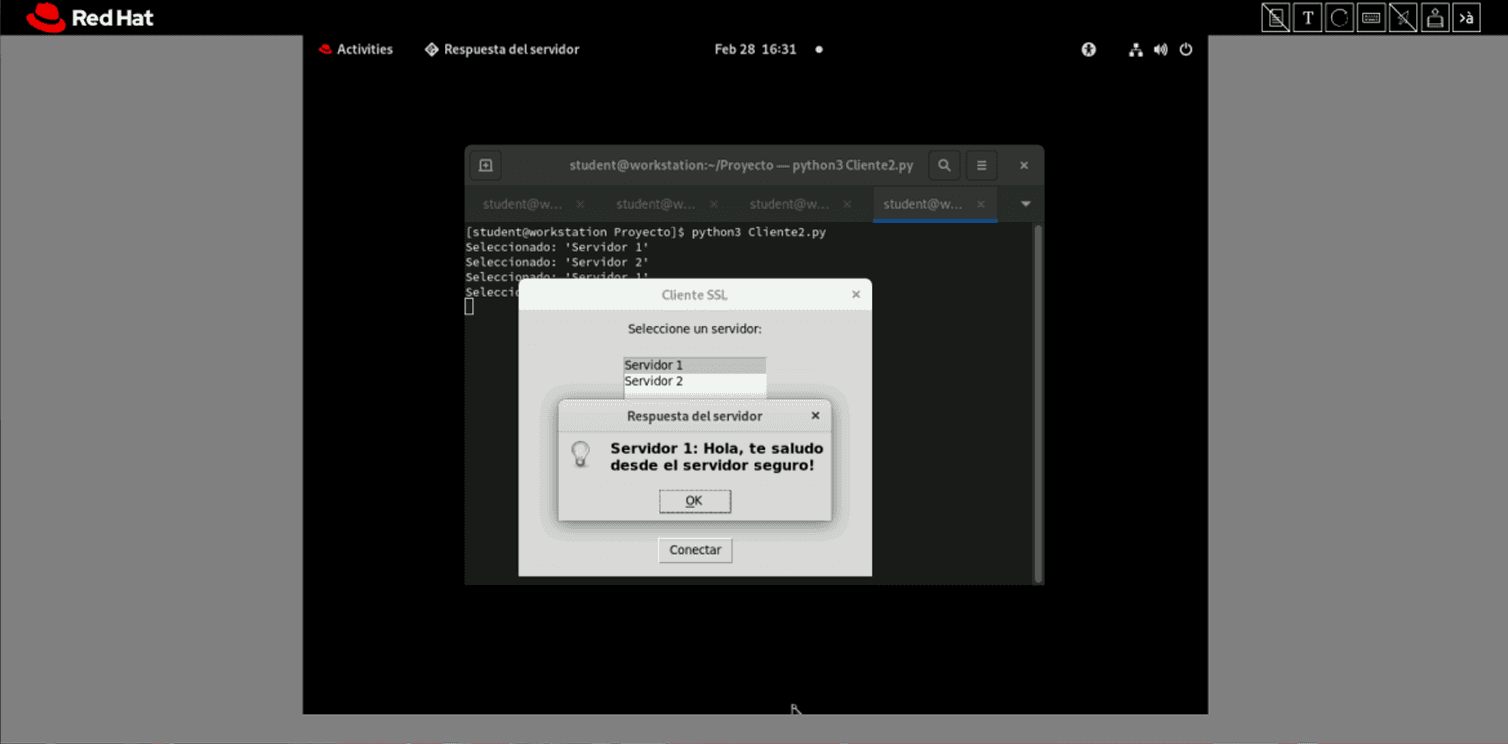Viewport: 1508px width, 744px height.
Task: Click the crossed-out mouse pointer icon
Action: 1403,18
